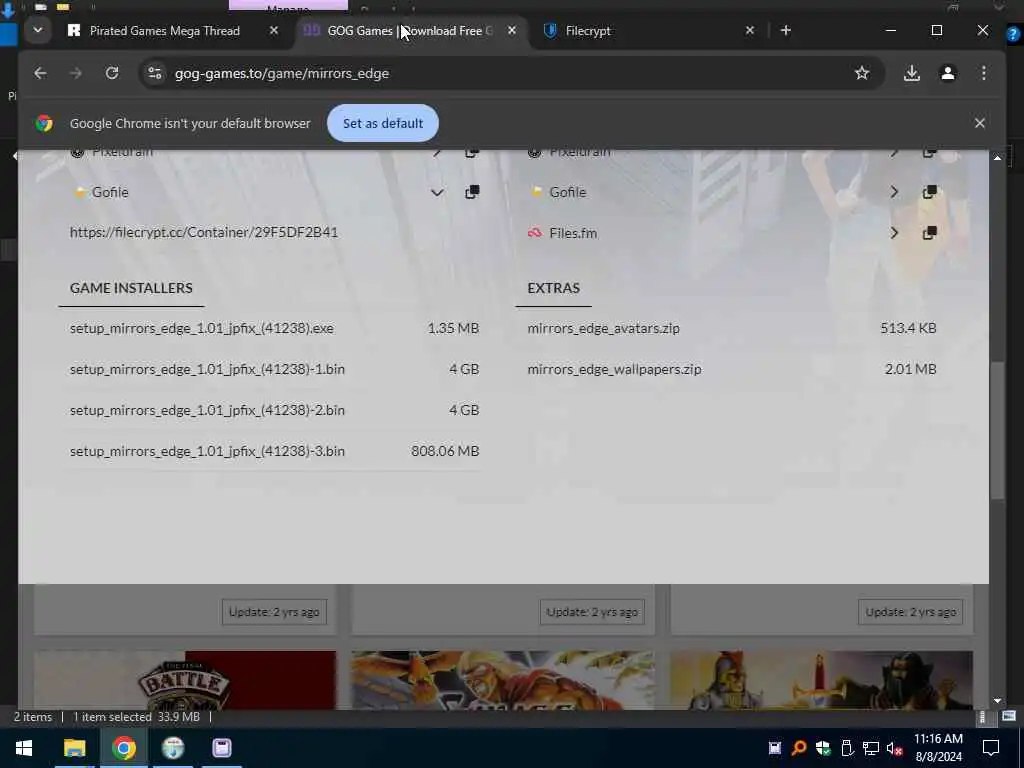Open the purple app in taskbar
Viewport: 1024px width, 768px height.
click(222, 748)
